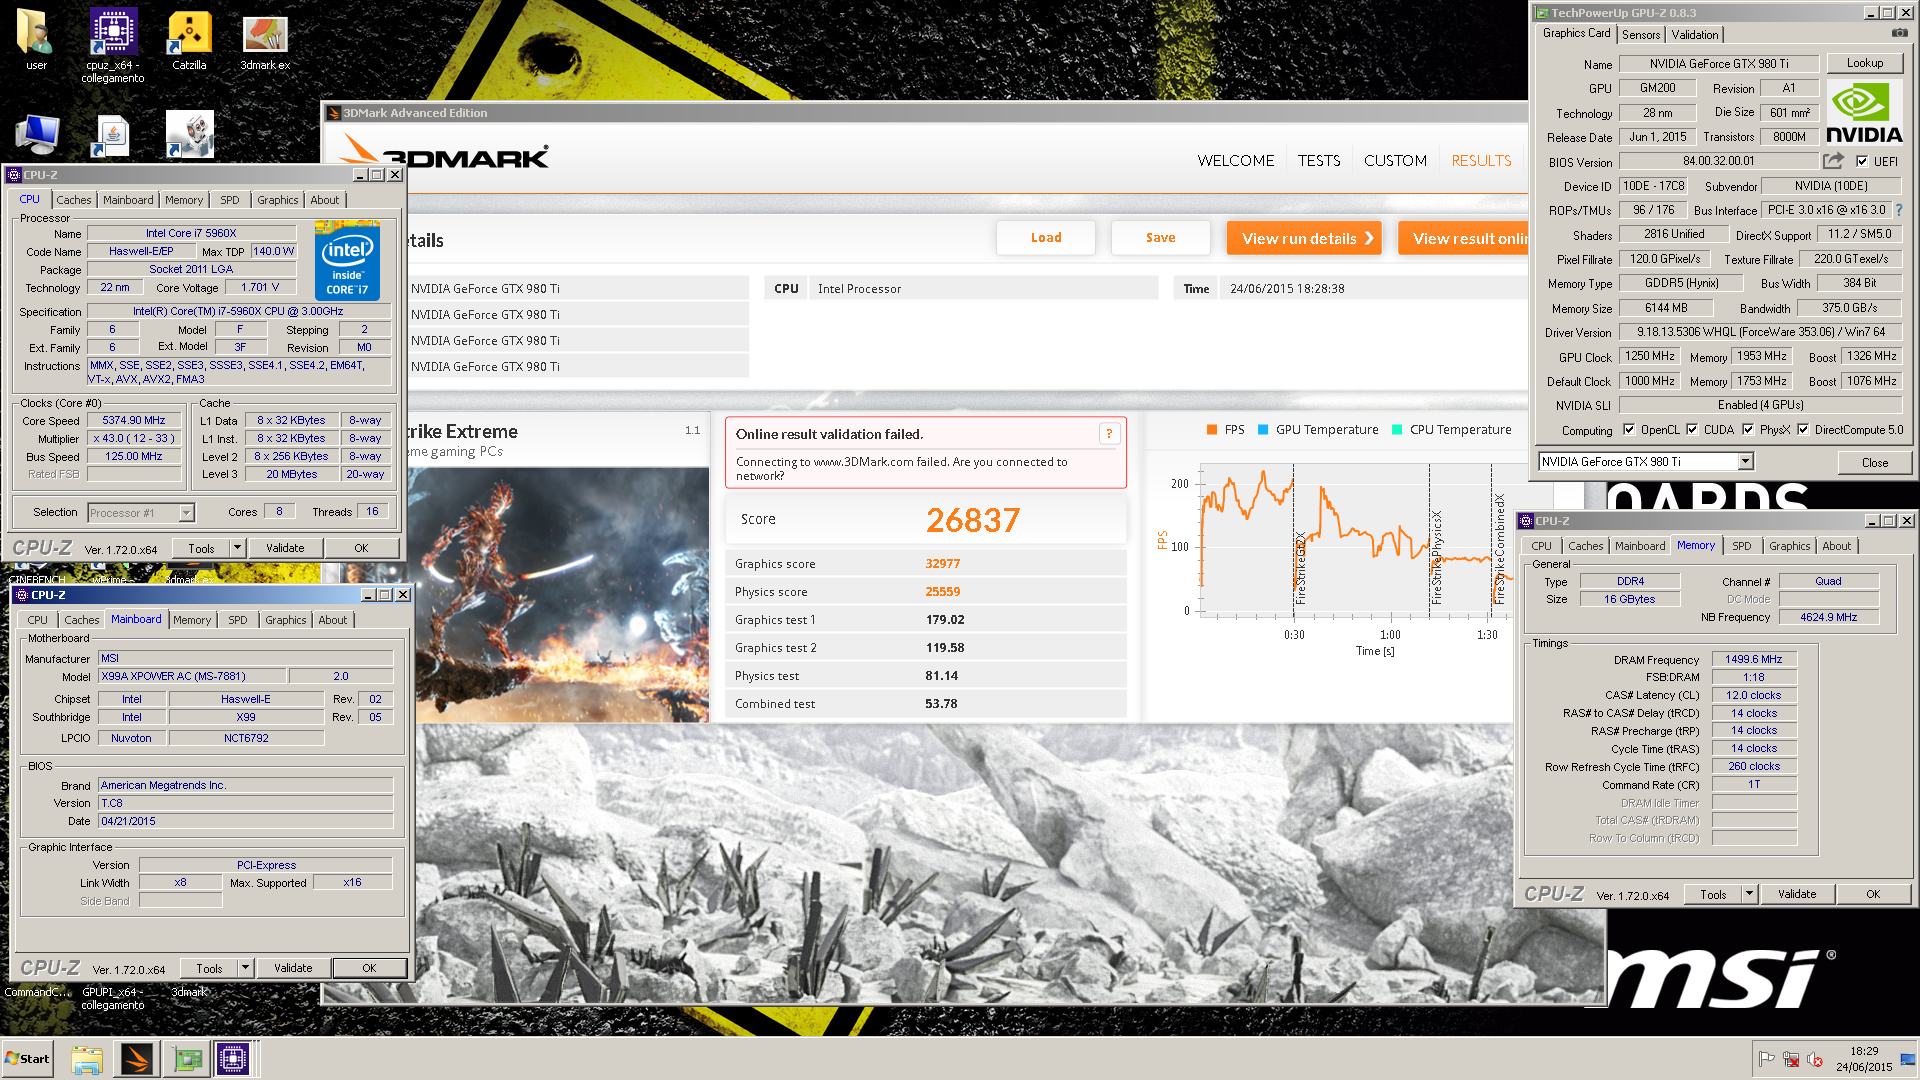This screenshot has width=1920, height=1080.
Task: Click the NVIDIA logo in GPU-Z
Action: point(1864,113)
